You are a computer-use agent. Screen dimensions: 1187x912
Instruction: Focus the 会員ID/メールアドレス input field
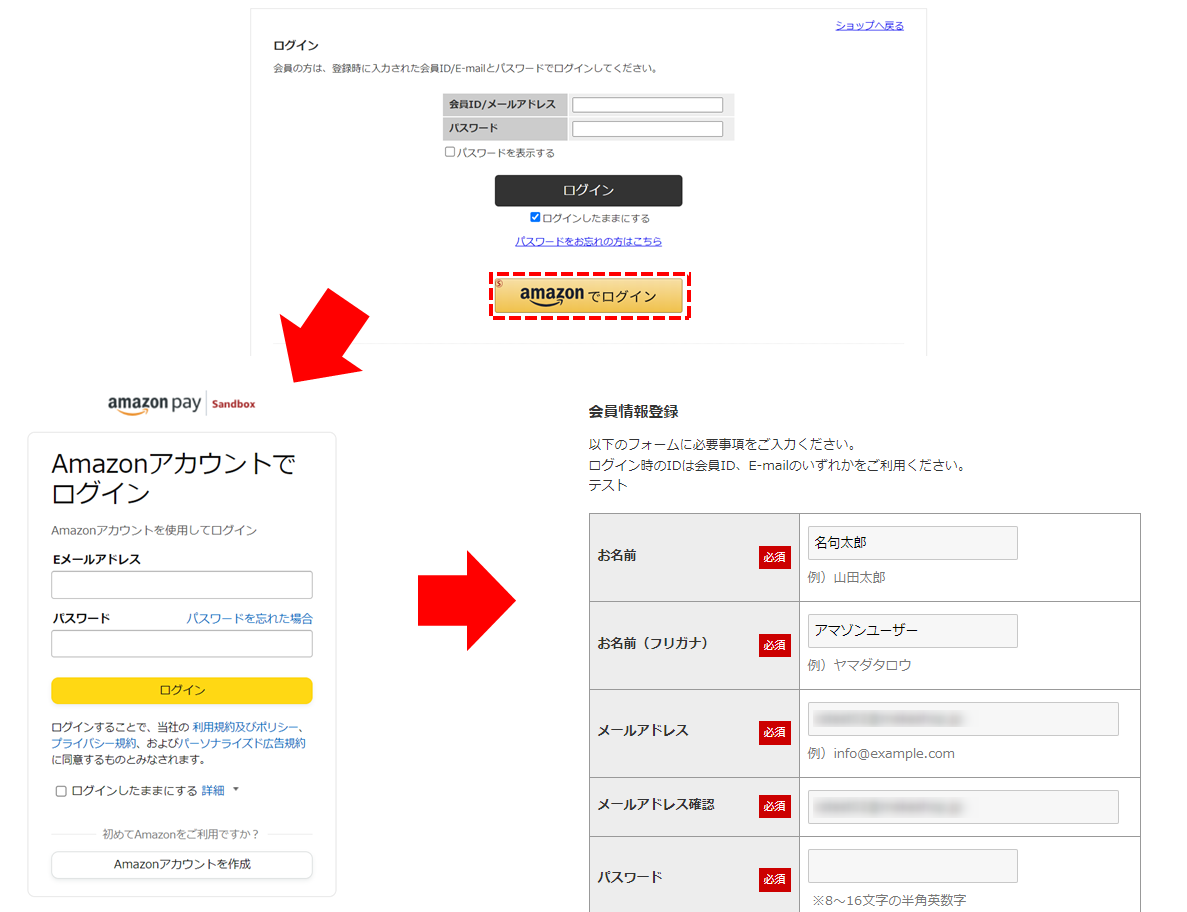click(x=647, y=104)
